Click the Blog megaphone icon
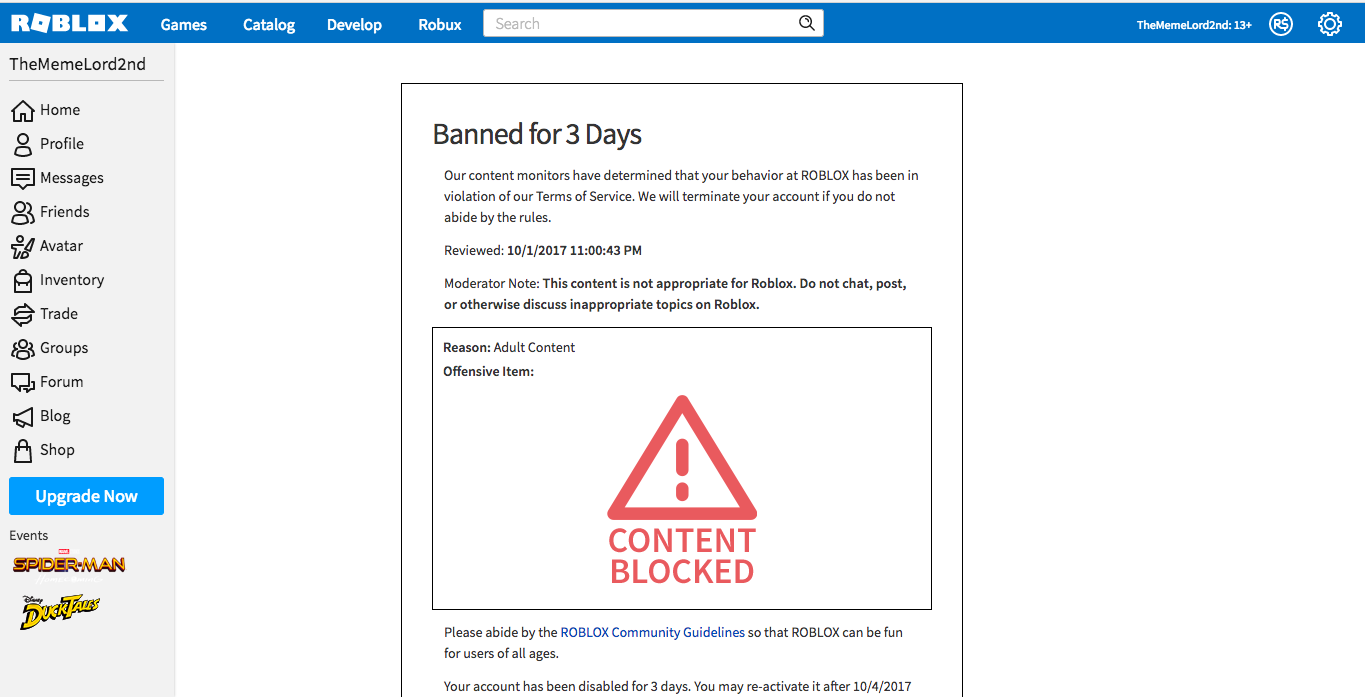This screenshot has width=1365, height=697. pyautogui.click(x=22, y=417)
